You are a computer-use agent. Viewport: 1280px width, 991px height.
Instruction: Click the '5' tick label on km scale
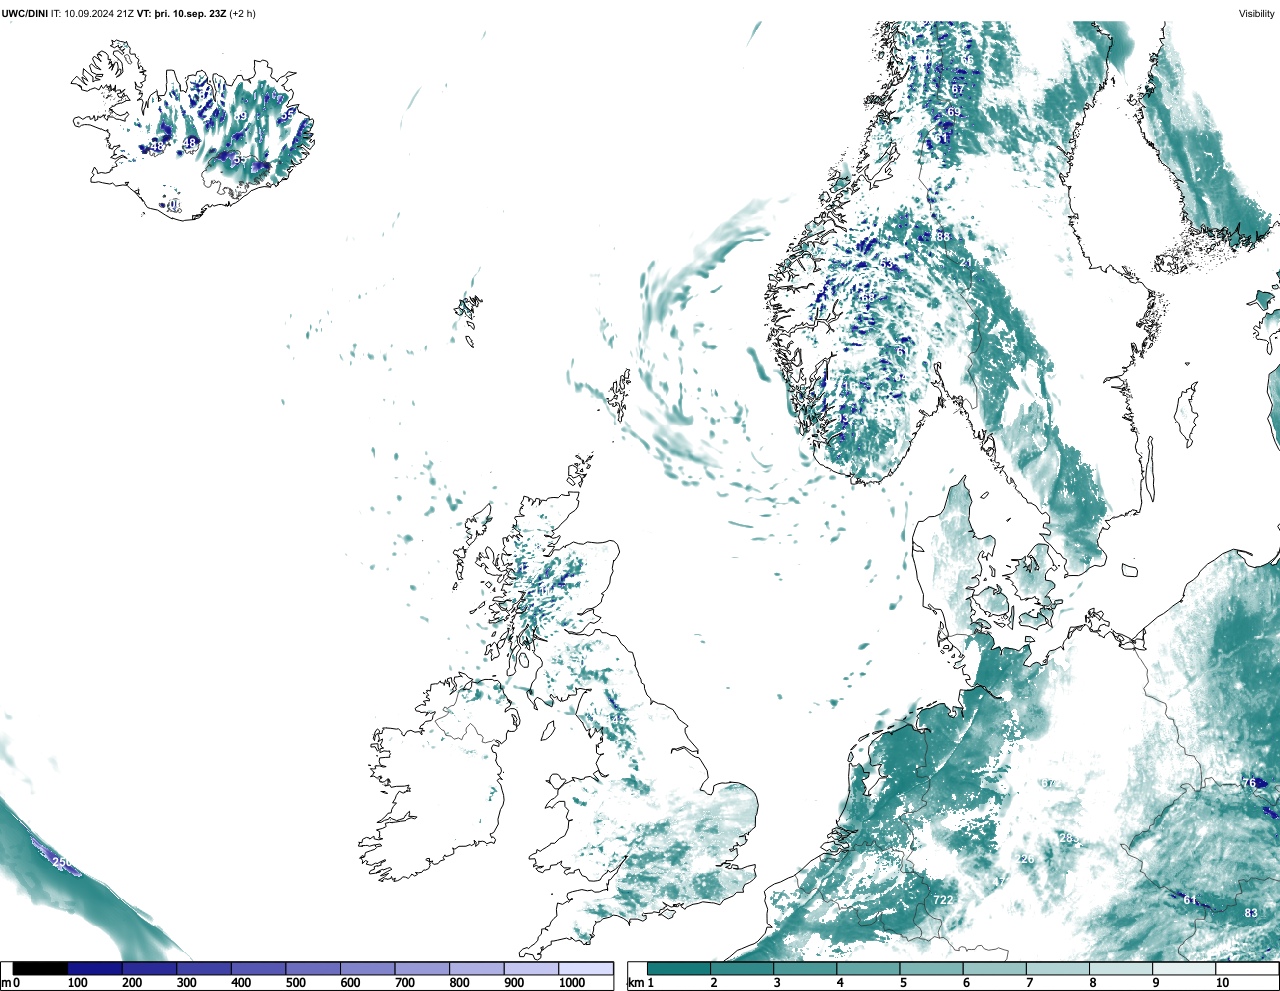coord(903,983)
